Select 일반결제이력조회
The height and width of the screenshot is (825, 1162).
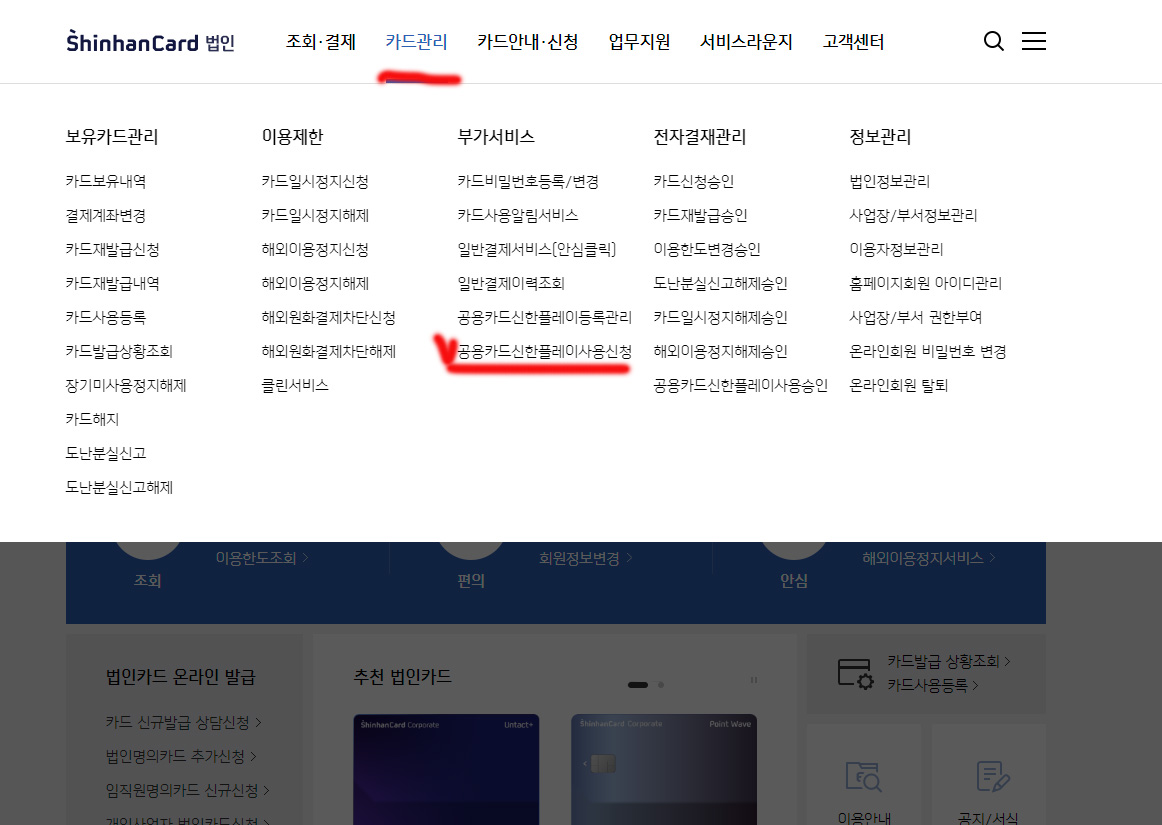click(511, 283)
